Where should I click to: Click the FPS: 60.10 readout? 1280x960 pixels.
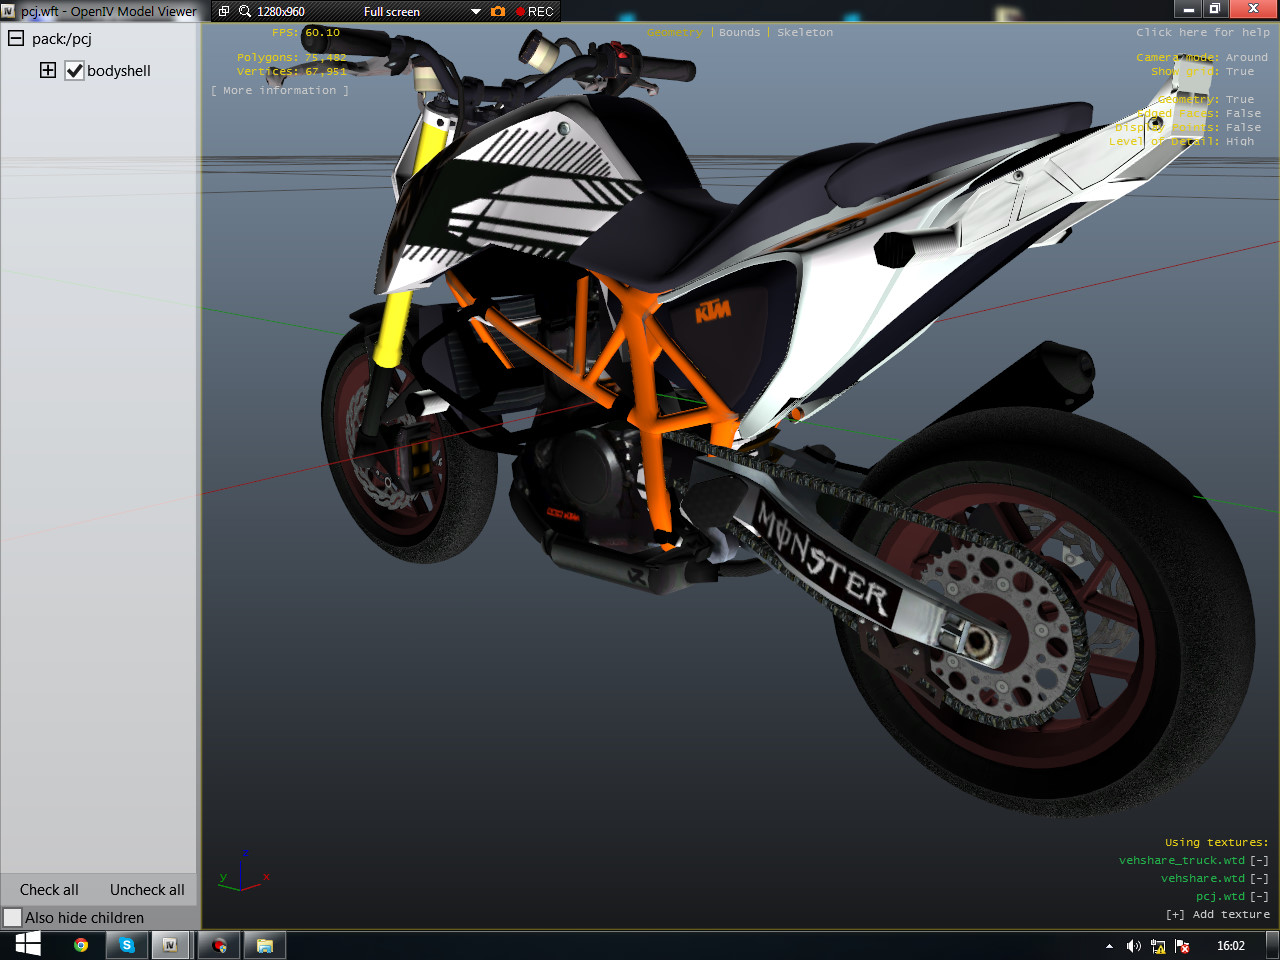[306, 32]
